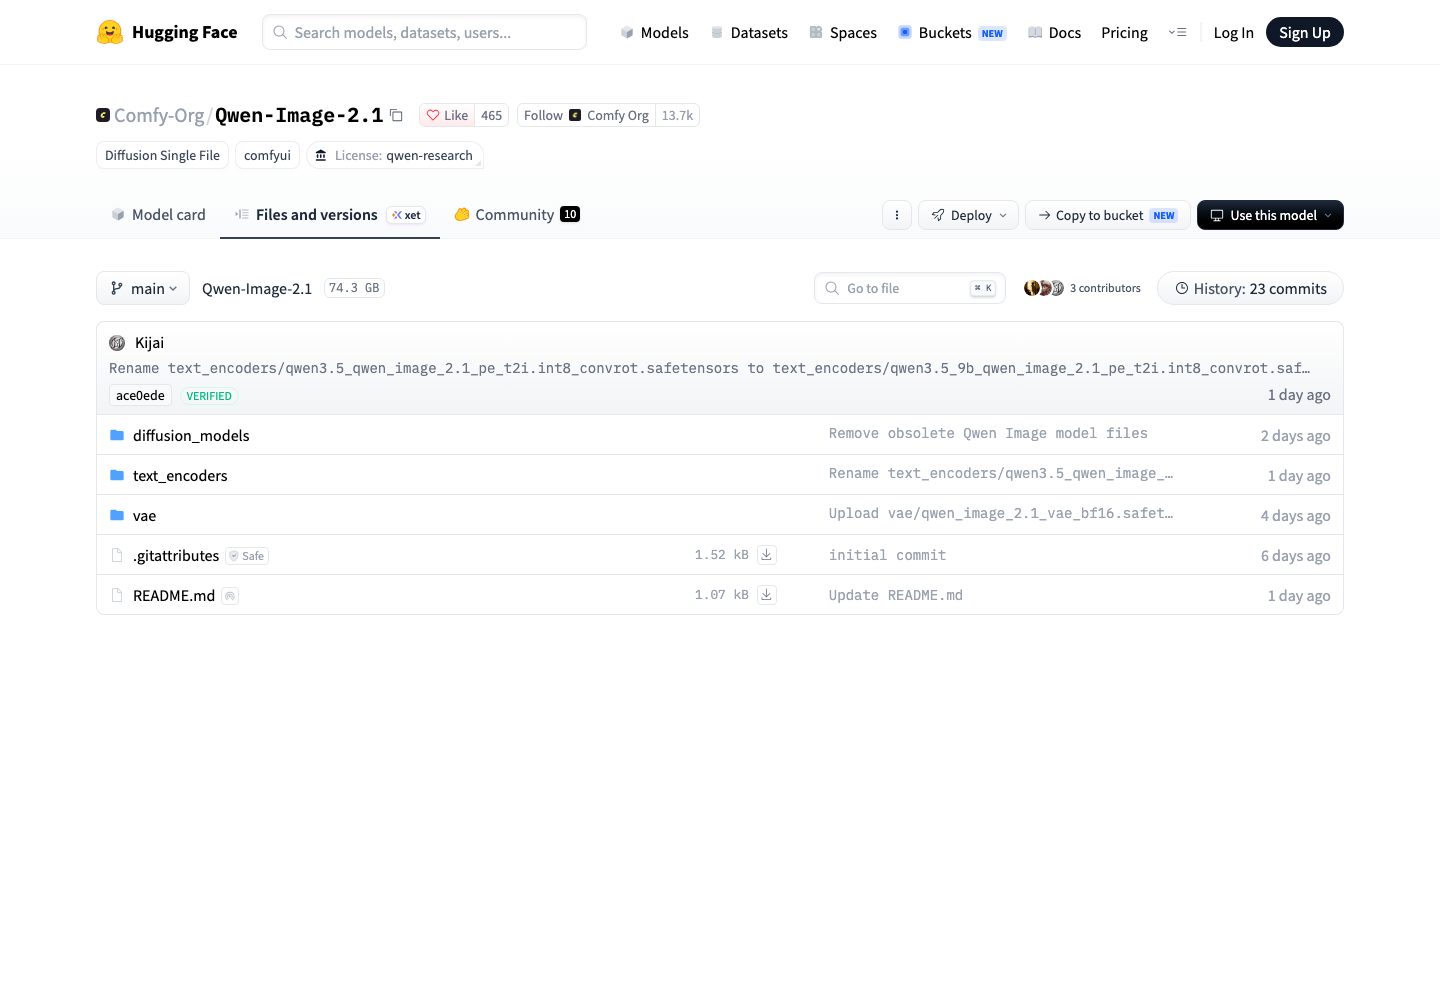Open the 13.7k followers count
1440x1000 pixels.
677,115
